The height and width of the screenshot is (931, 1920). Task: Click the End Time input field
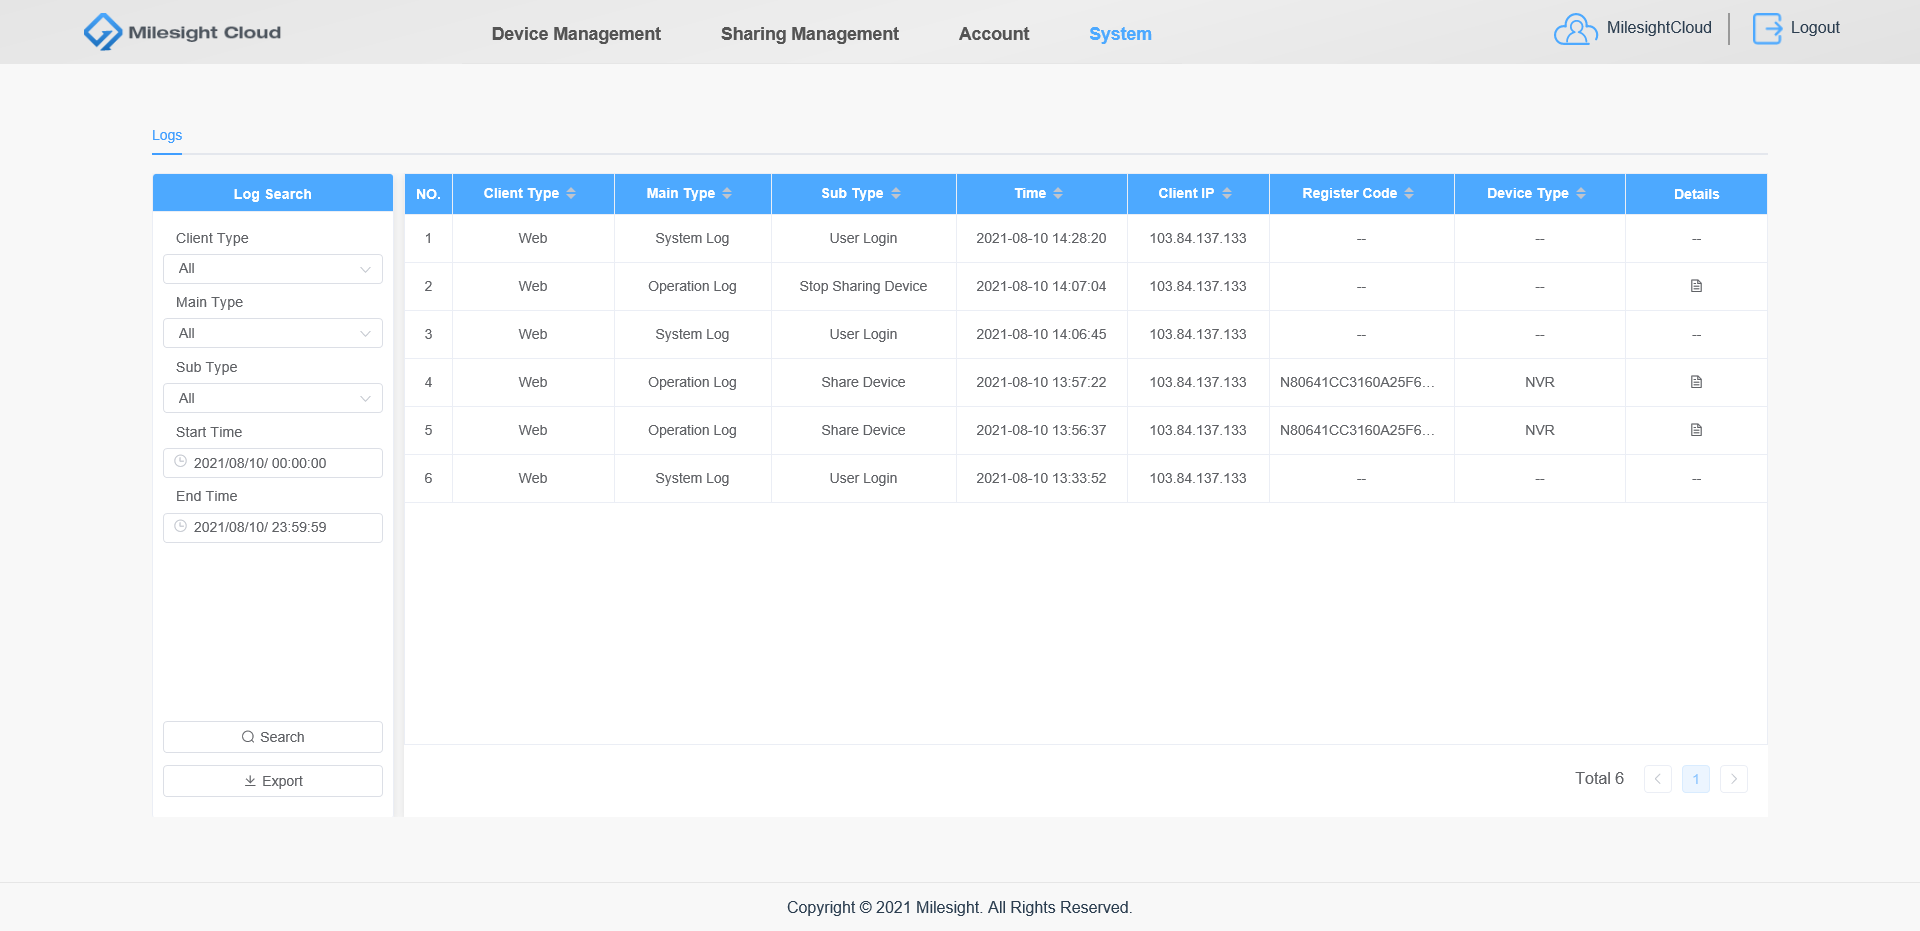(x=273, y=528)
